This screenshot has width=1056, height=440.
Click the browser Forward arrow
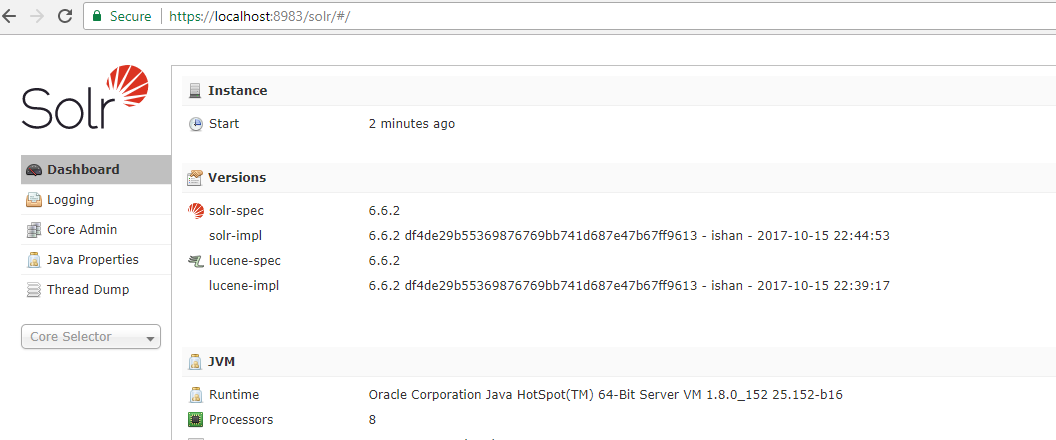pos(37,17)
